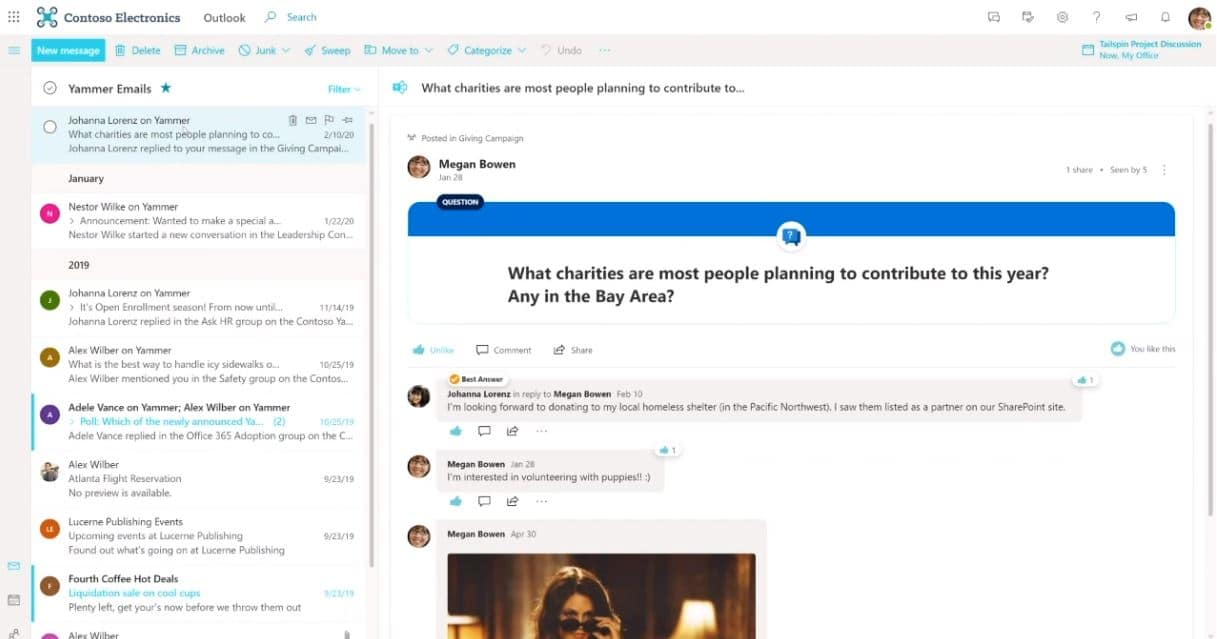This screenshot has width=1217, height=639.
Task: Toggle the hamburger navigation pane
Action: click(x=14, y=50)
